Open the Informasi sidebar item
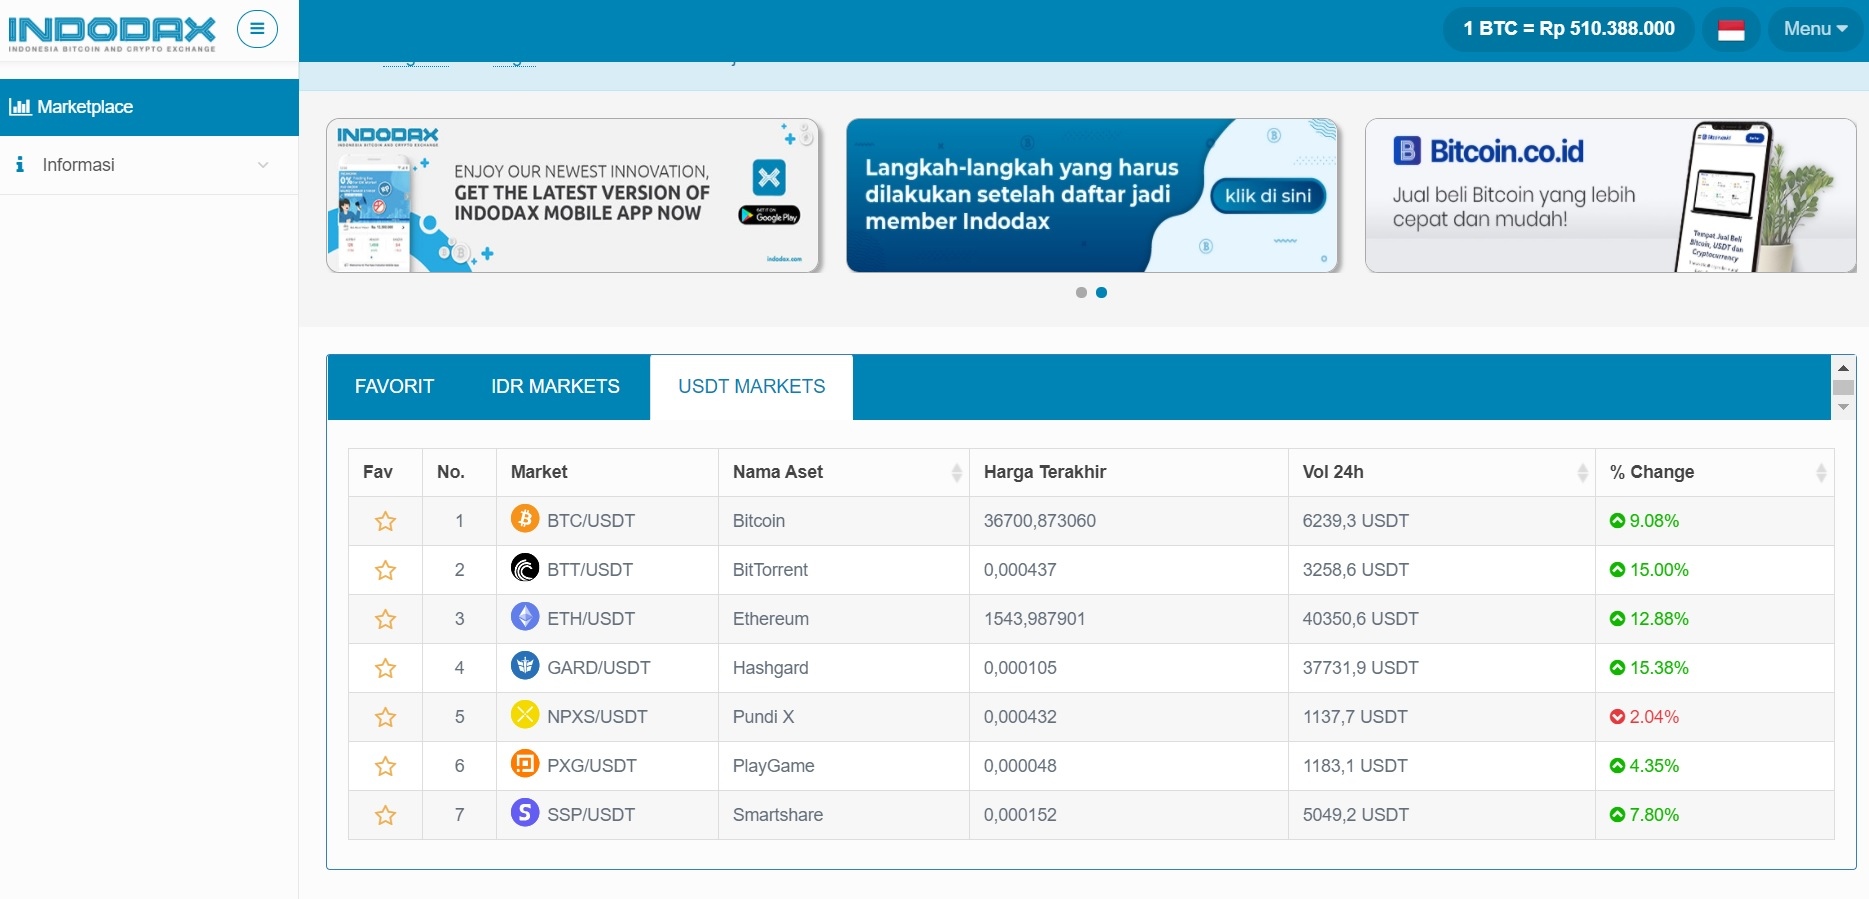This screenshot has width=1869, height=899. 149,165
